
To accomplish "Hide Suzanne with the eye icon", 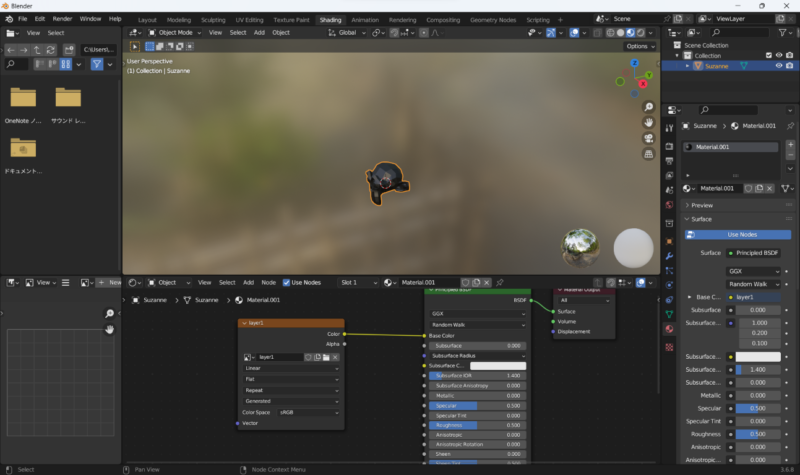I will click(x=779, y=66).
